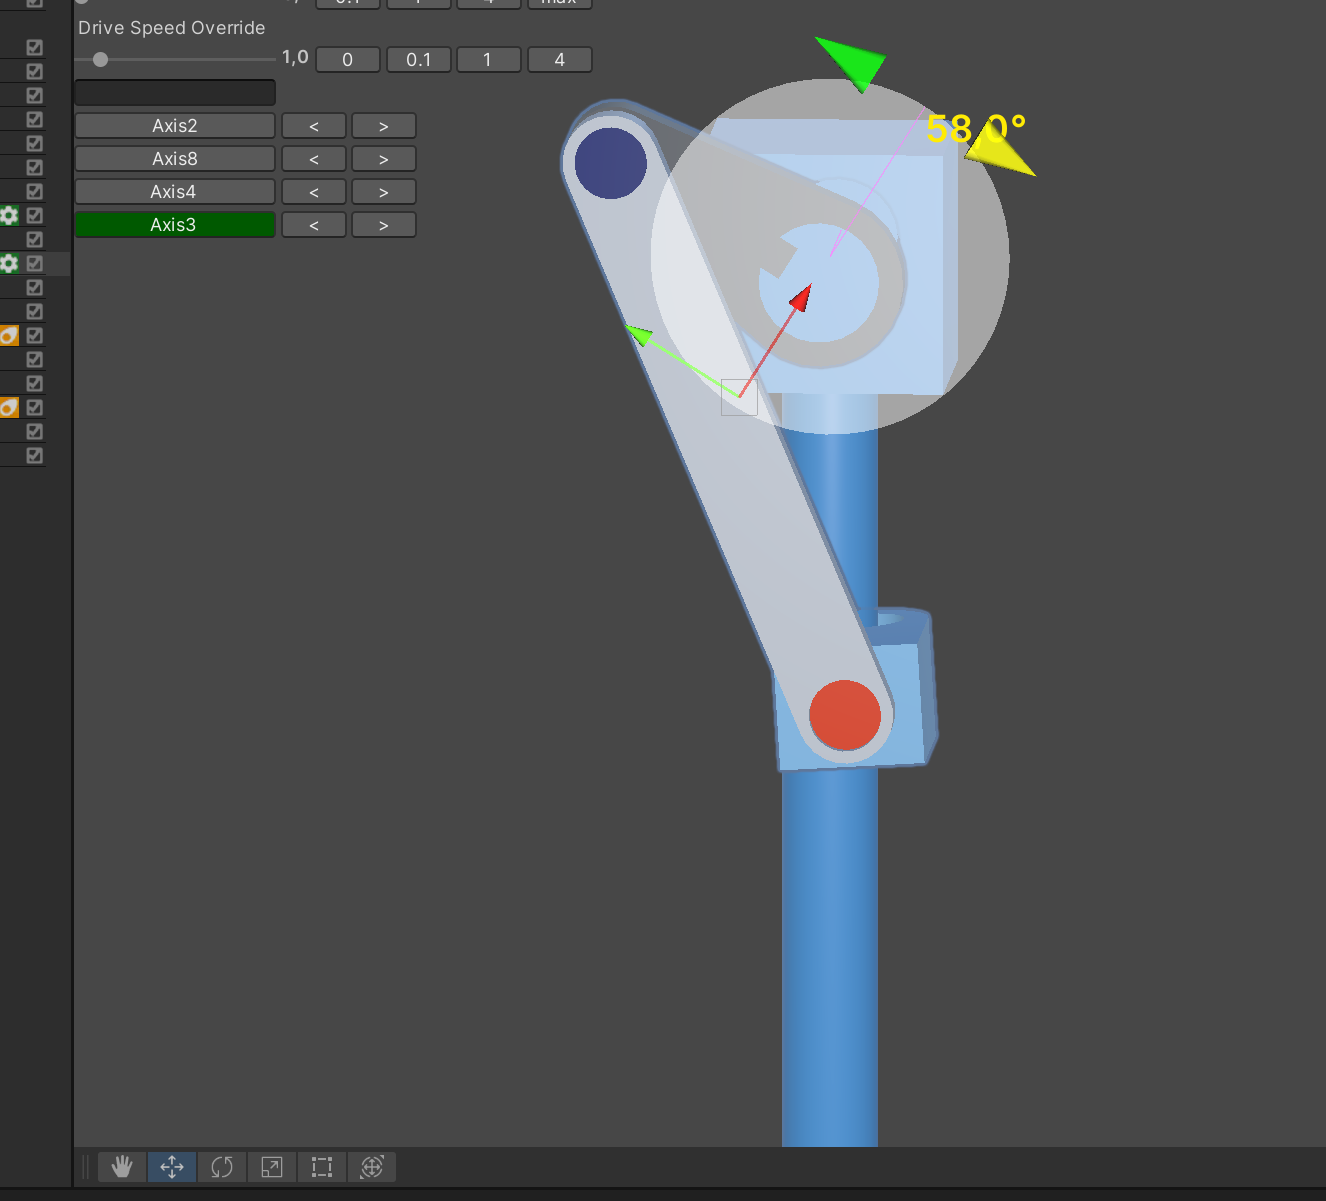
Task: Select the Rect transform tool
Action: tap(322, 1167)
